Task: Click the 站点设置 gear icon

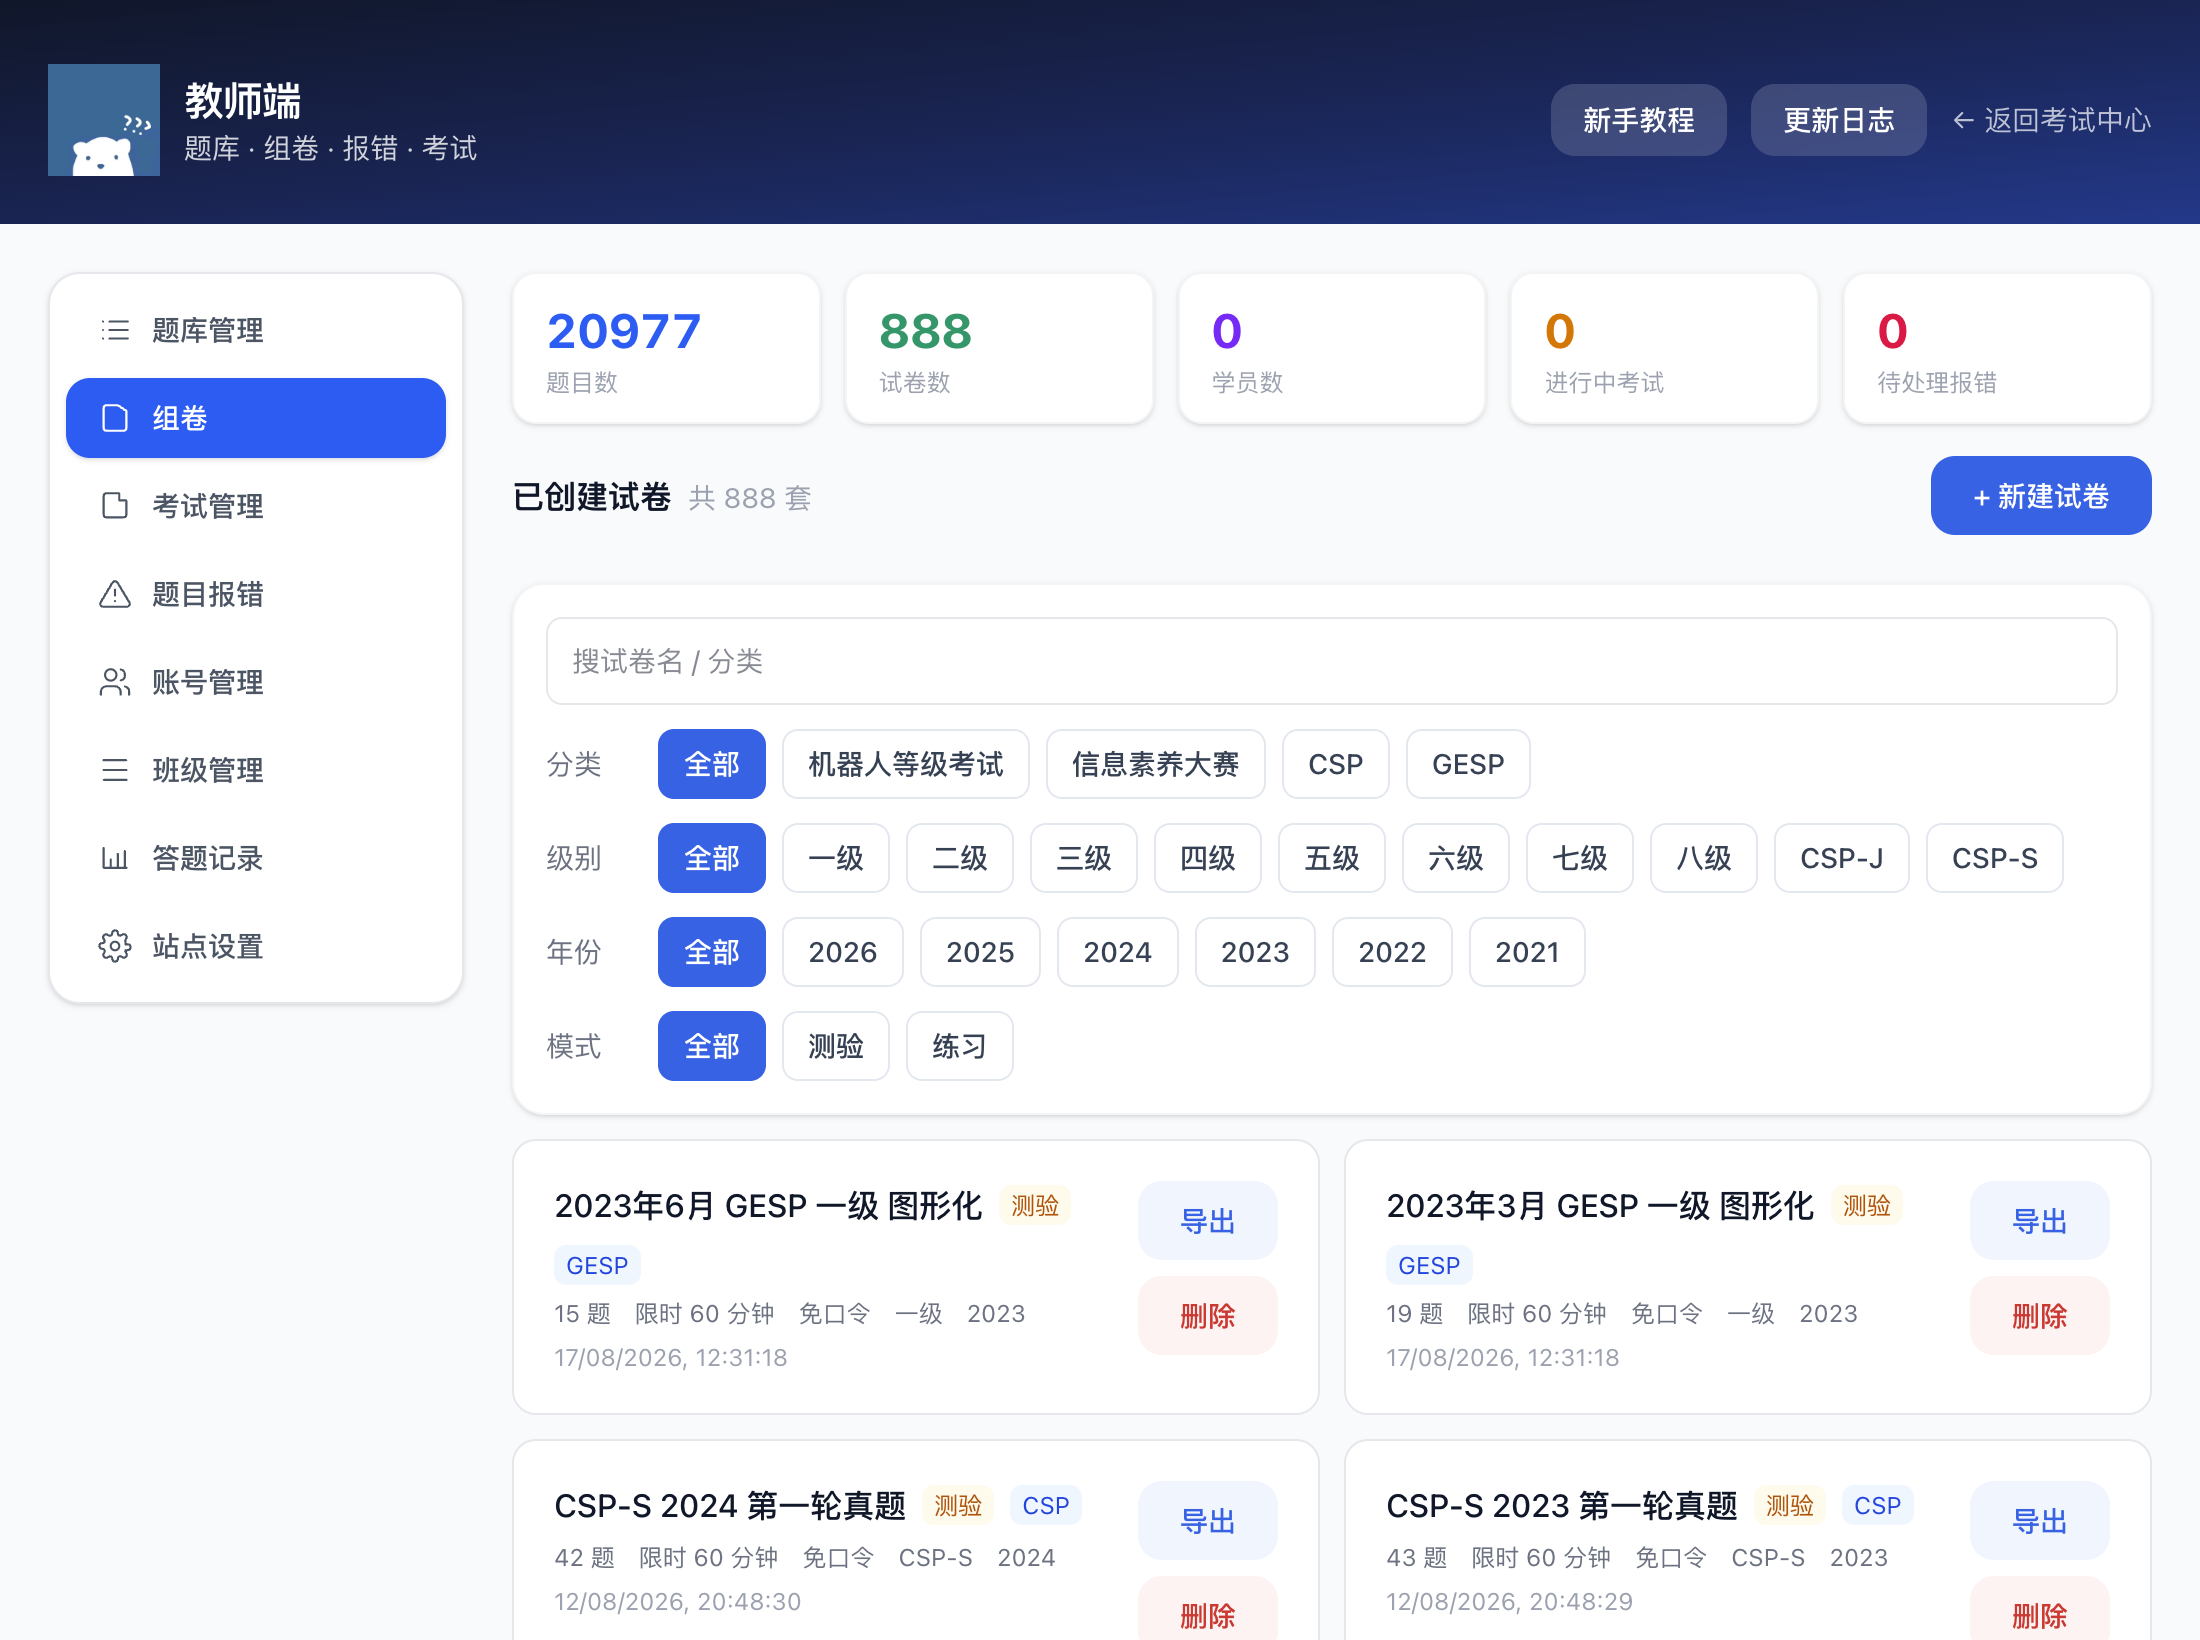Action: click(115, 946)
